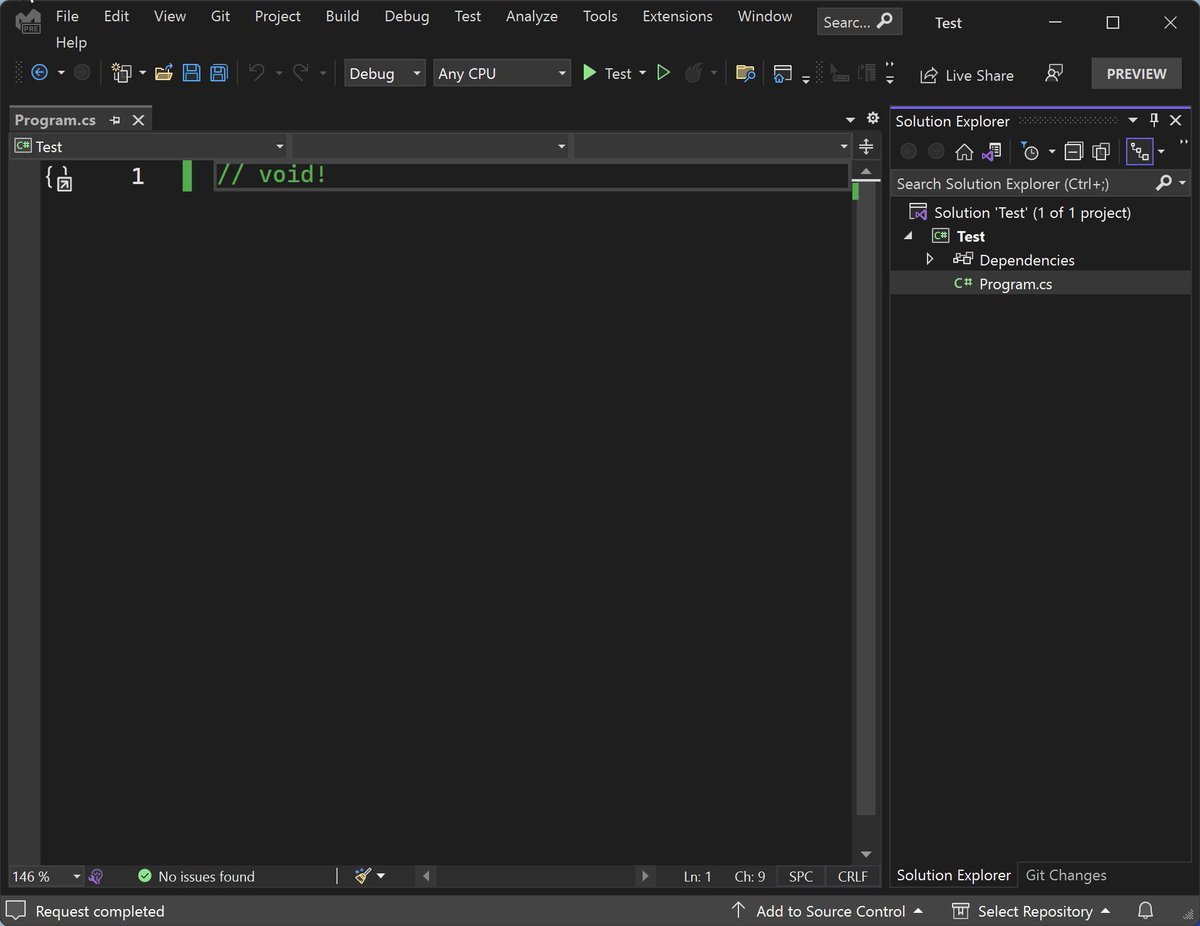Click the Open File folder icon

coord(165,73)
